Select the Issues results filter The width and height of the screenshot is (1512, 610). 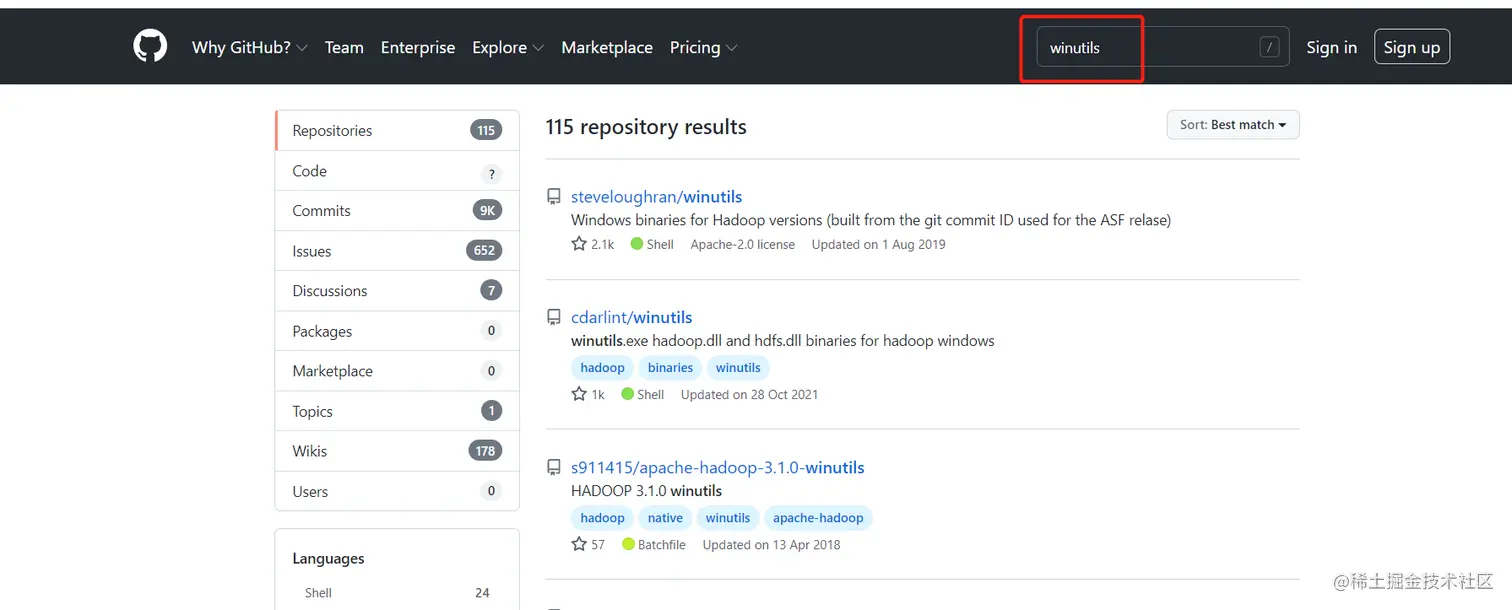click(397, 251)
